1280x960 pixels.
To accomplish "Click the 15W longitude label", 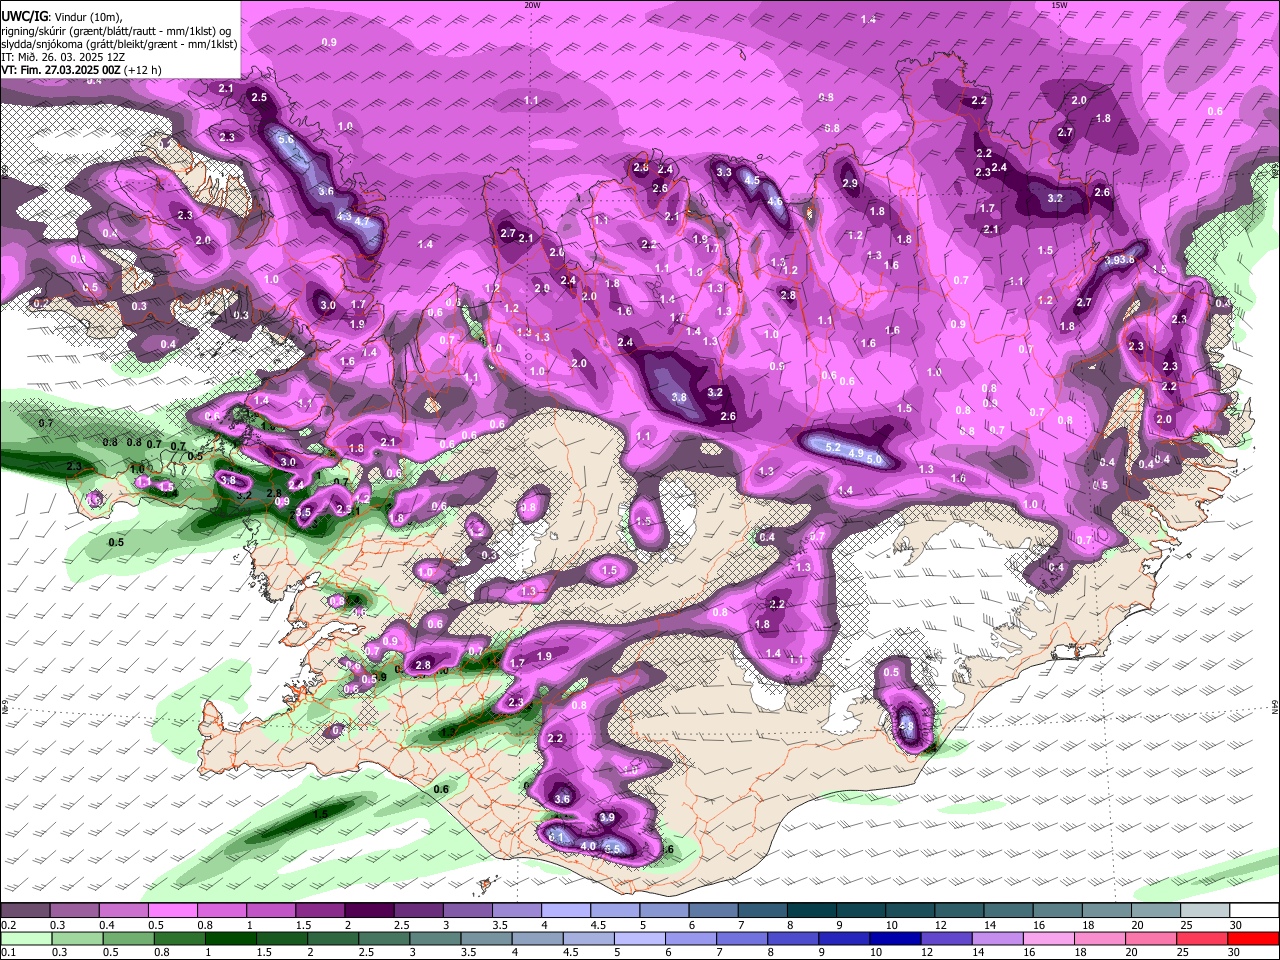I will point(1059,5).
